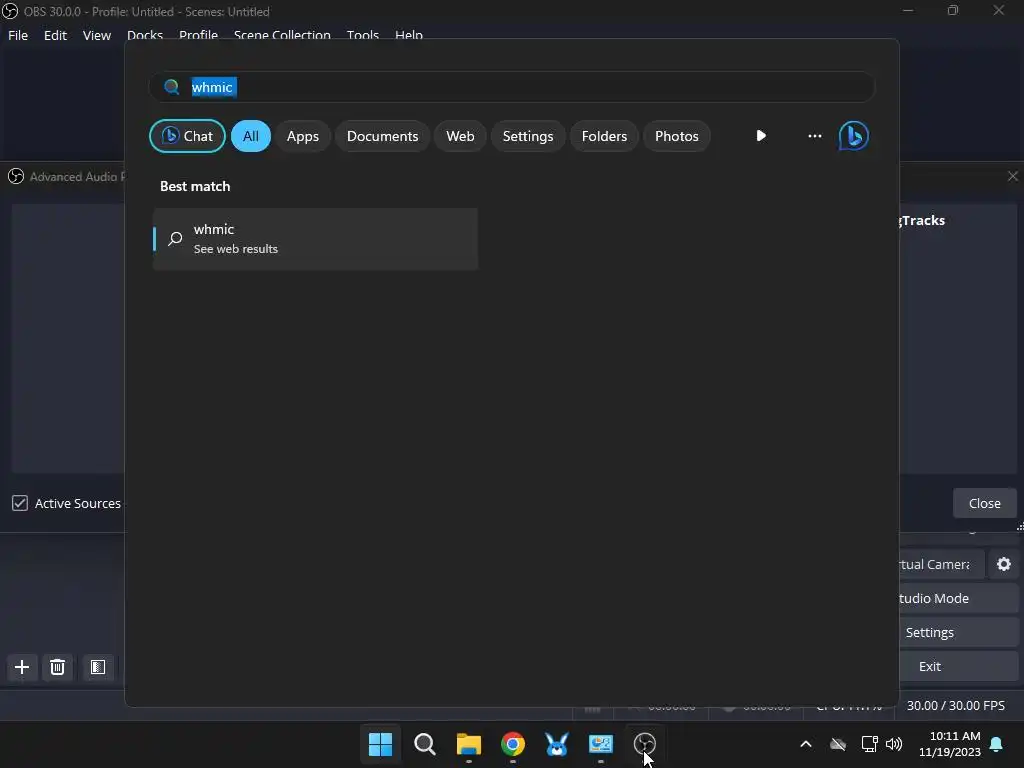1024x768 pixels.
Task: Start the Virtual Camera in OBS
Action: (941, 564)
